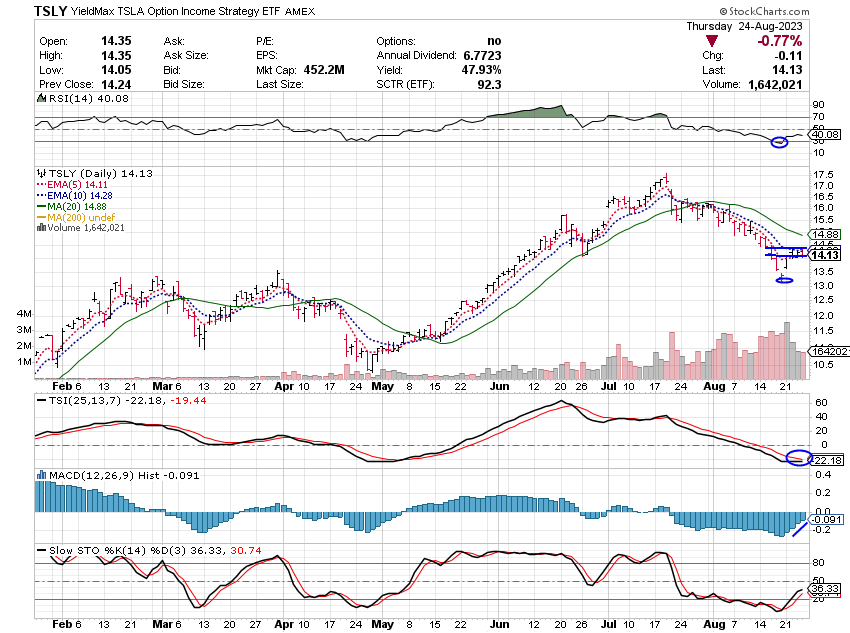Click the 14.13 last-price tag on price axis
Viewport: 850px width, 633px height.
click(826, 255)
